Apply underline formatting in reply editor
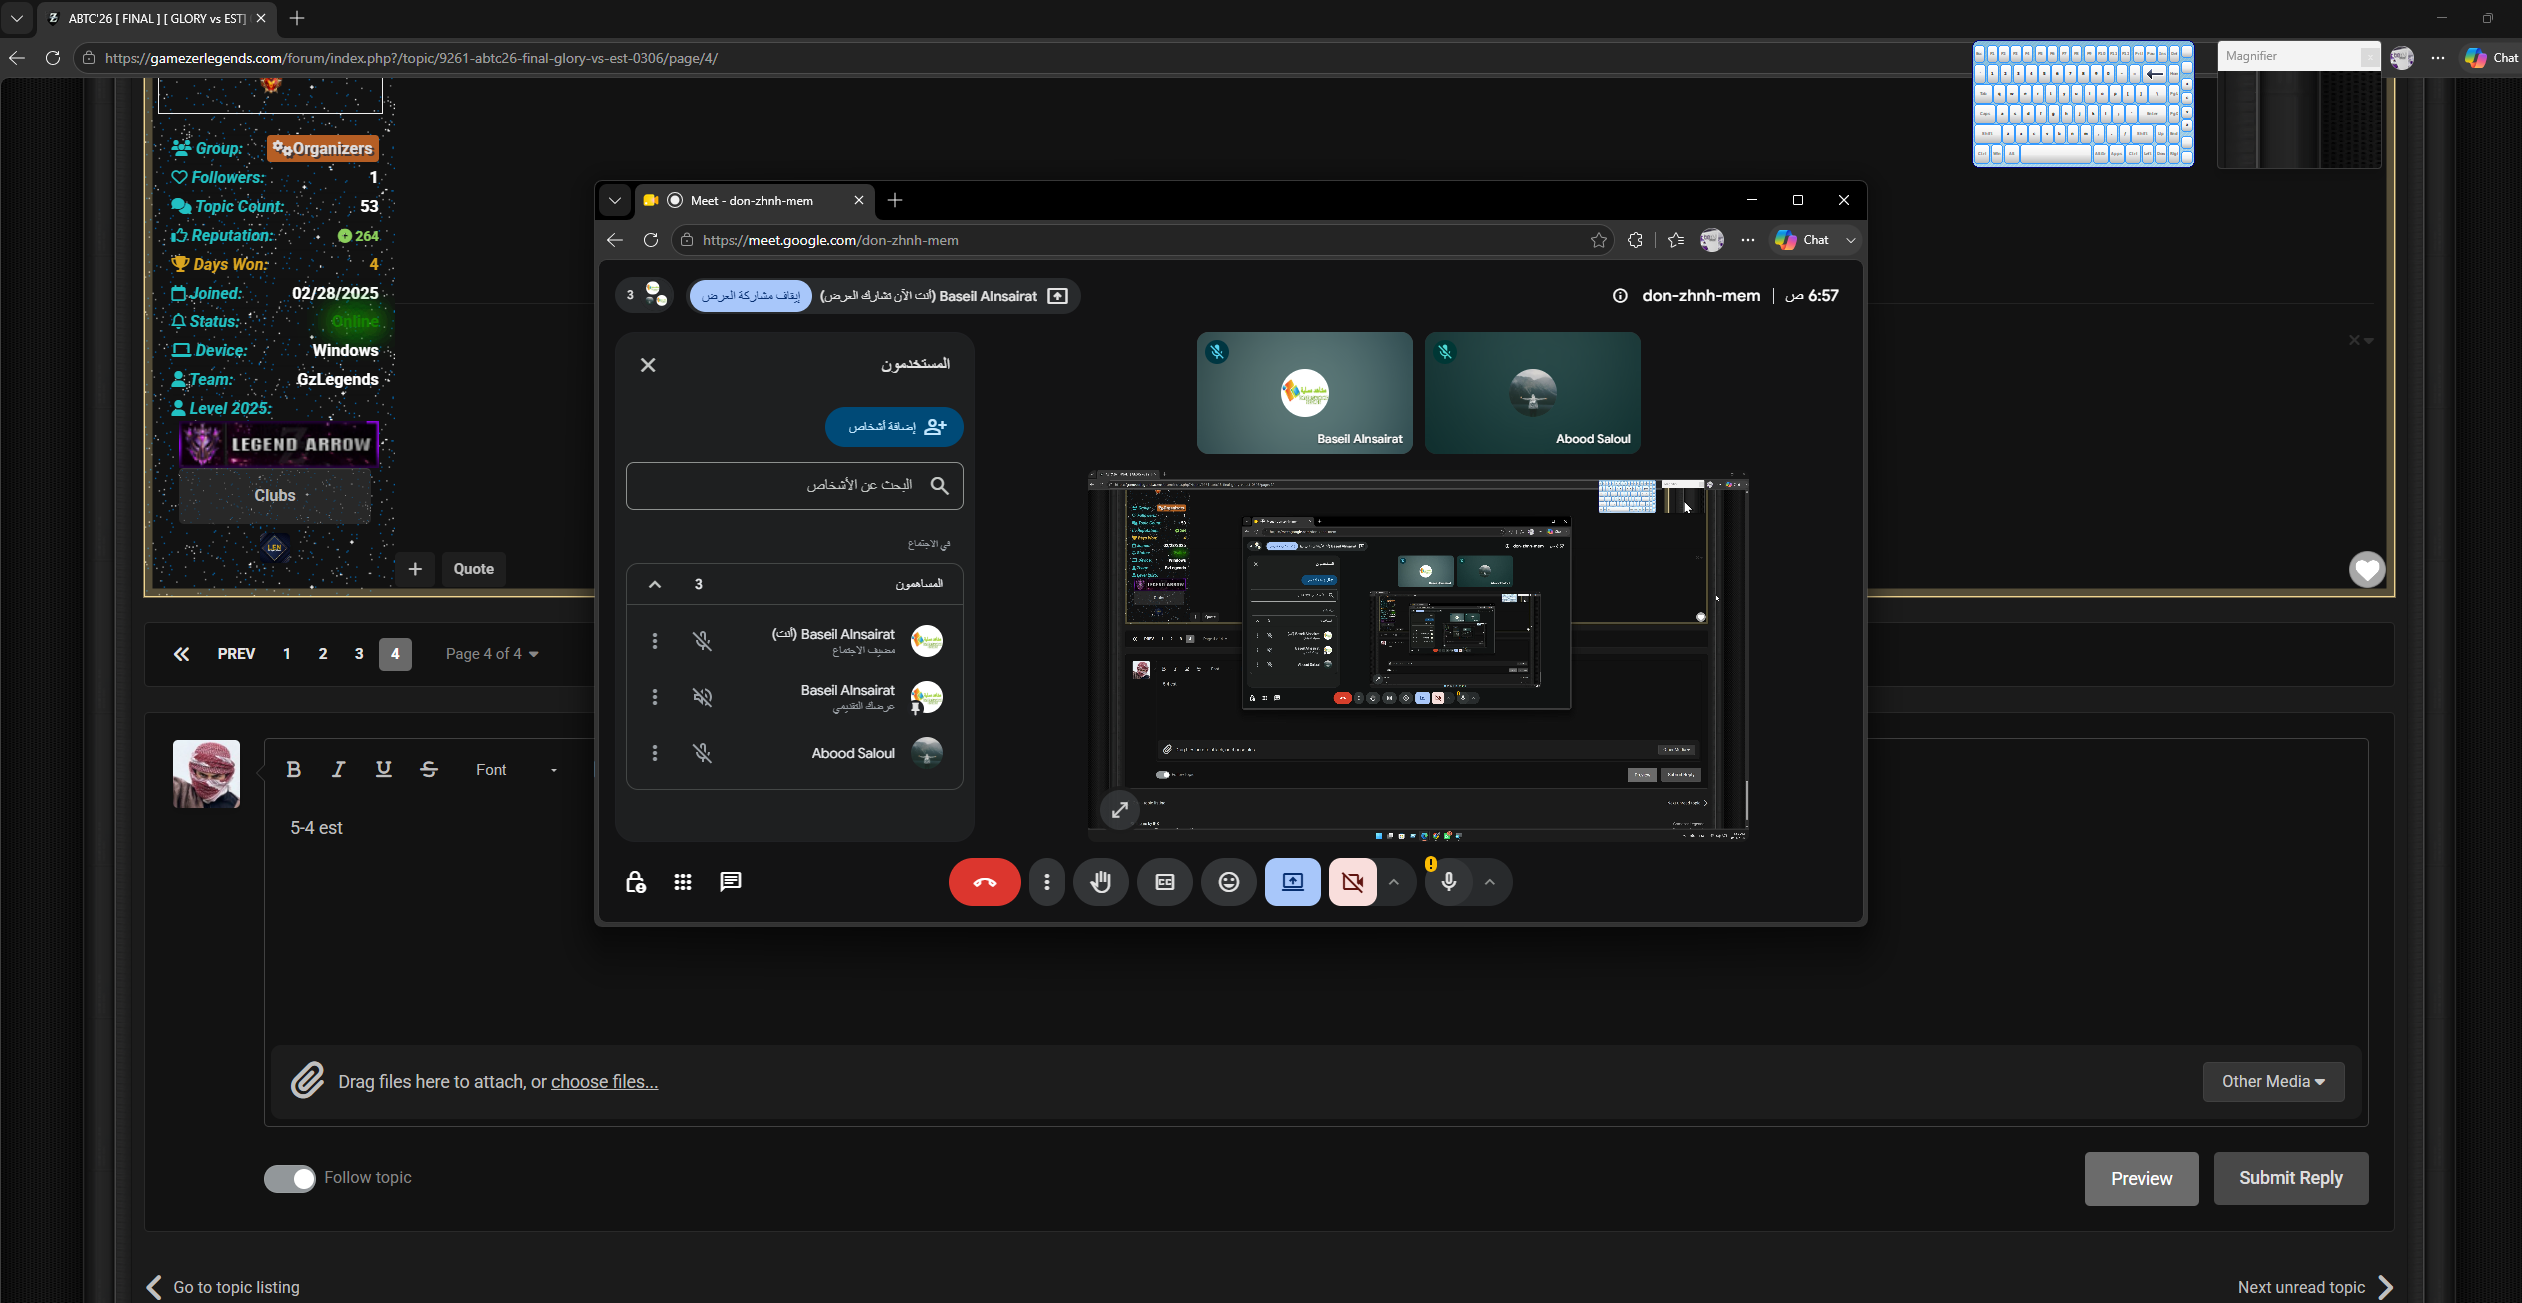2522x1303 pixels. click(x=383, y=769)
